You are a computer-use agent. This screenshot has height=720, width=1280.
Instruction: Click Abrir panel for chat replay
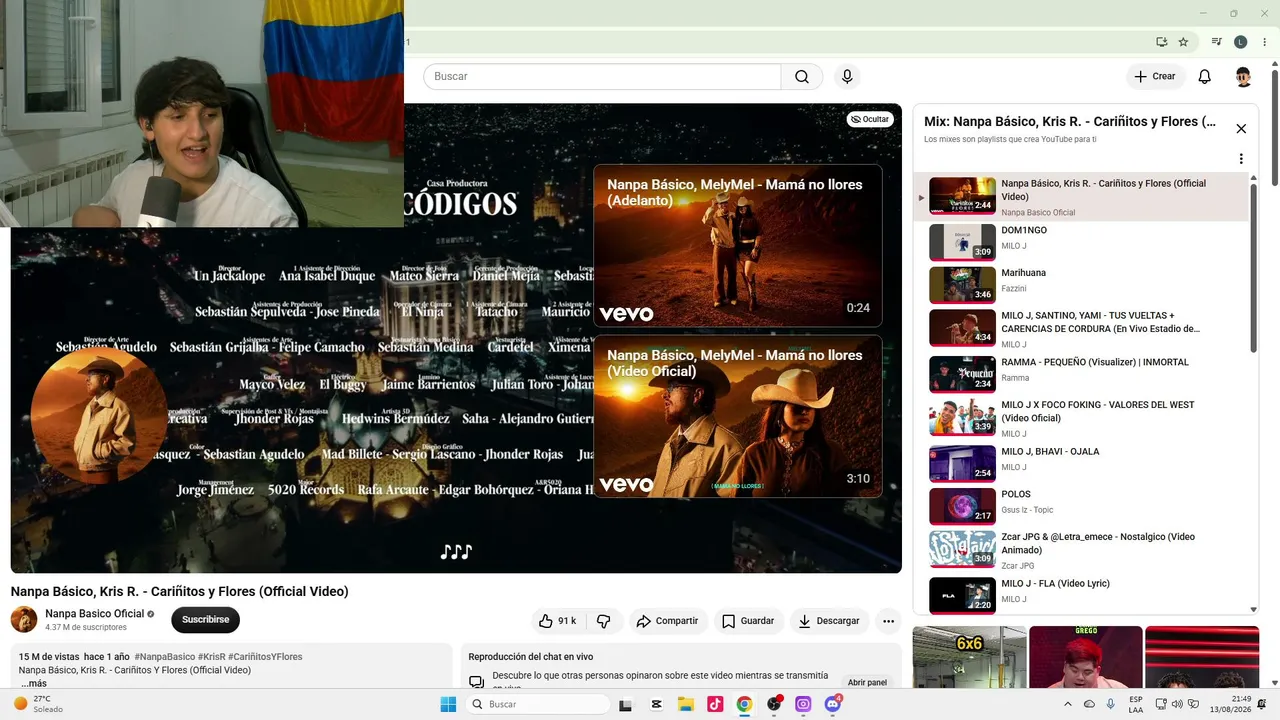(x=867, y=682)
